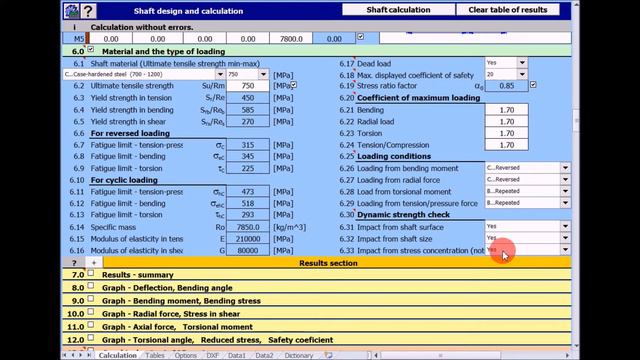Switch to the Tables sheet tab

155,356
